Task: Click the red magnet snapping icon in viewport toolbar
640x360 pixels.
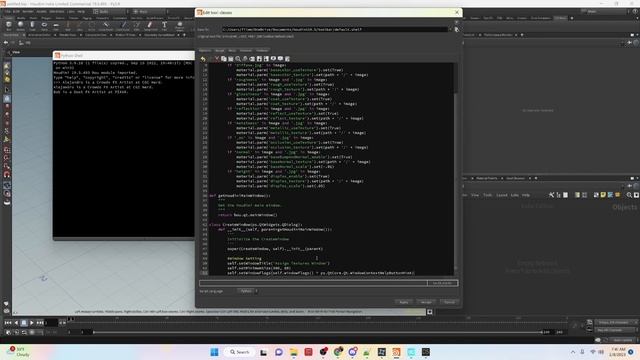Action: click(x=7, y=175)
